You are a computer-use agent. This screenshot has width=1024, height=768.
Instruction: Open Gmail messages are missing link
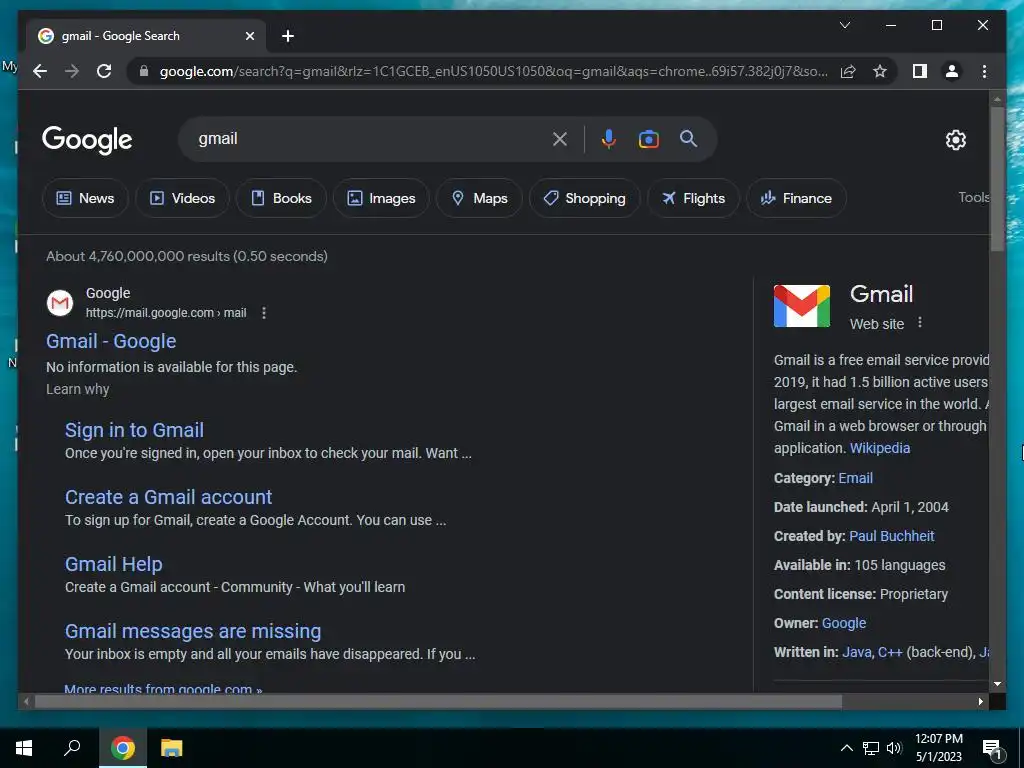(x=193, y=632)
